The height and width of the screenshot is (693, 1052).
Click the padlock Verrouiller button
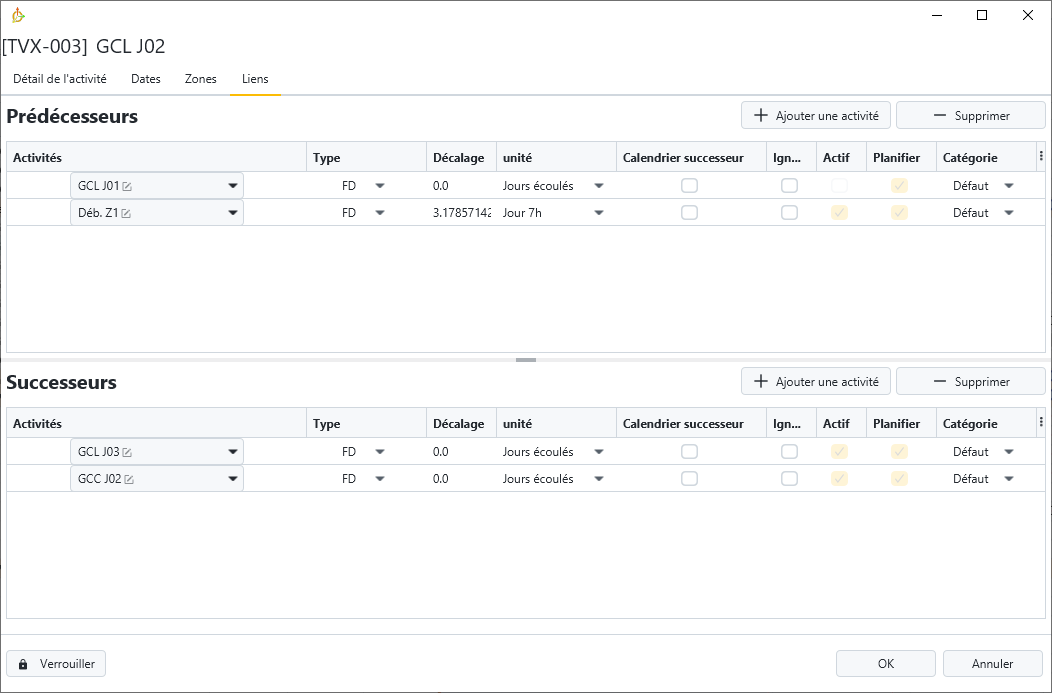(x=56, y=663)
